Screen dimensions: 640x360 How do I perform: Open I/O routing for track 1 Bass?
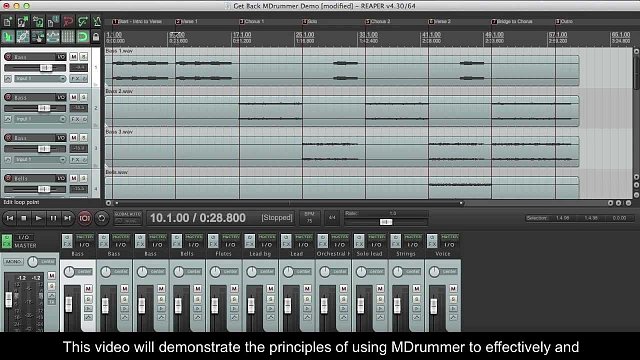(x=61, y=57)
